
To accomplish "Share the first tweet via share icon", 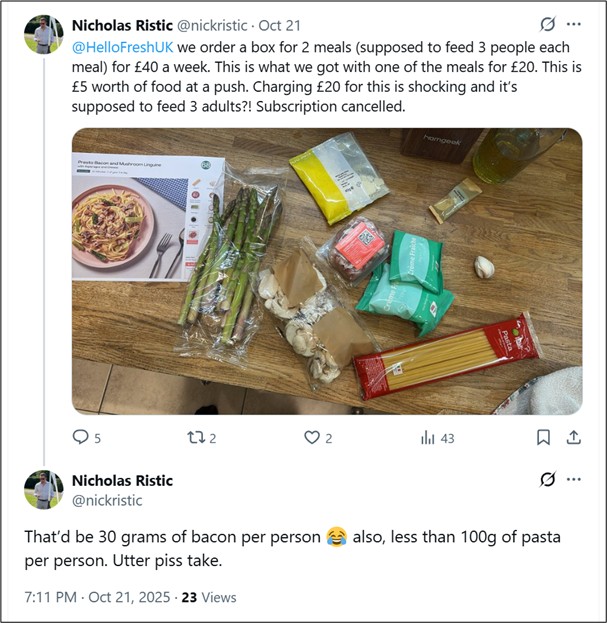I will 574,437.
